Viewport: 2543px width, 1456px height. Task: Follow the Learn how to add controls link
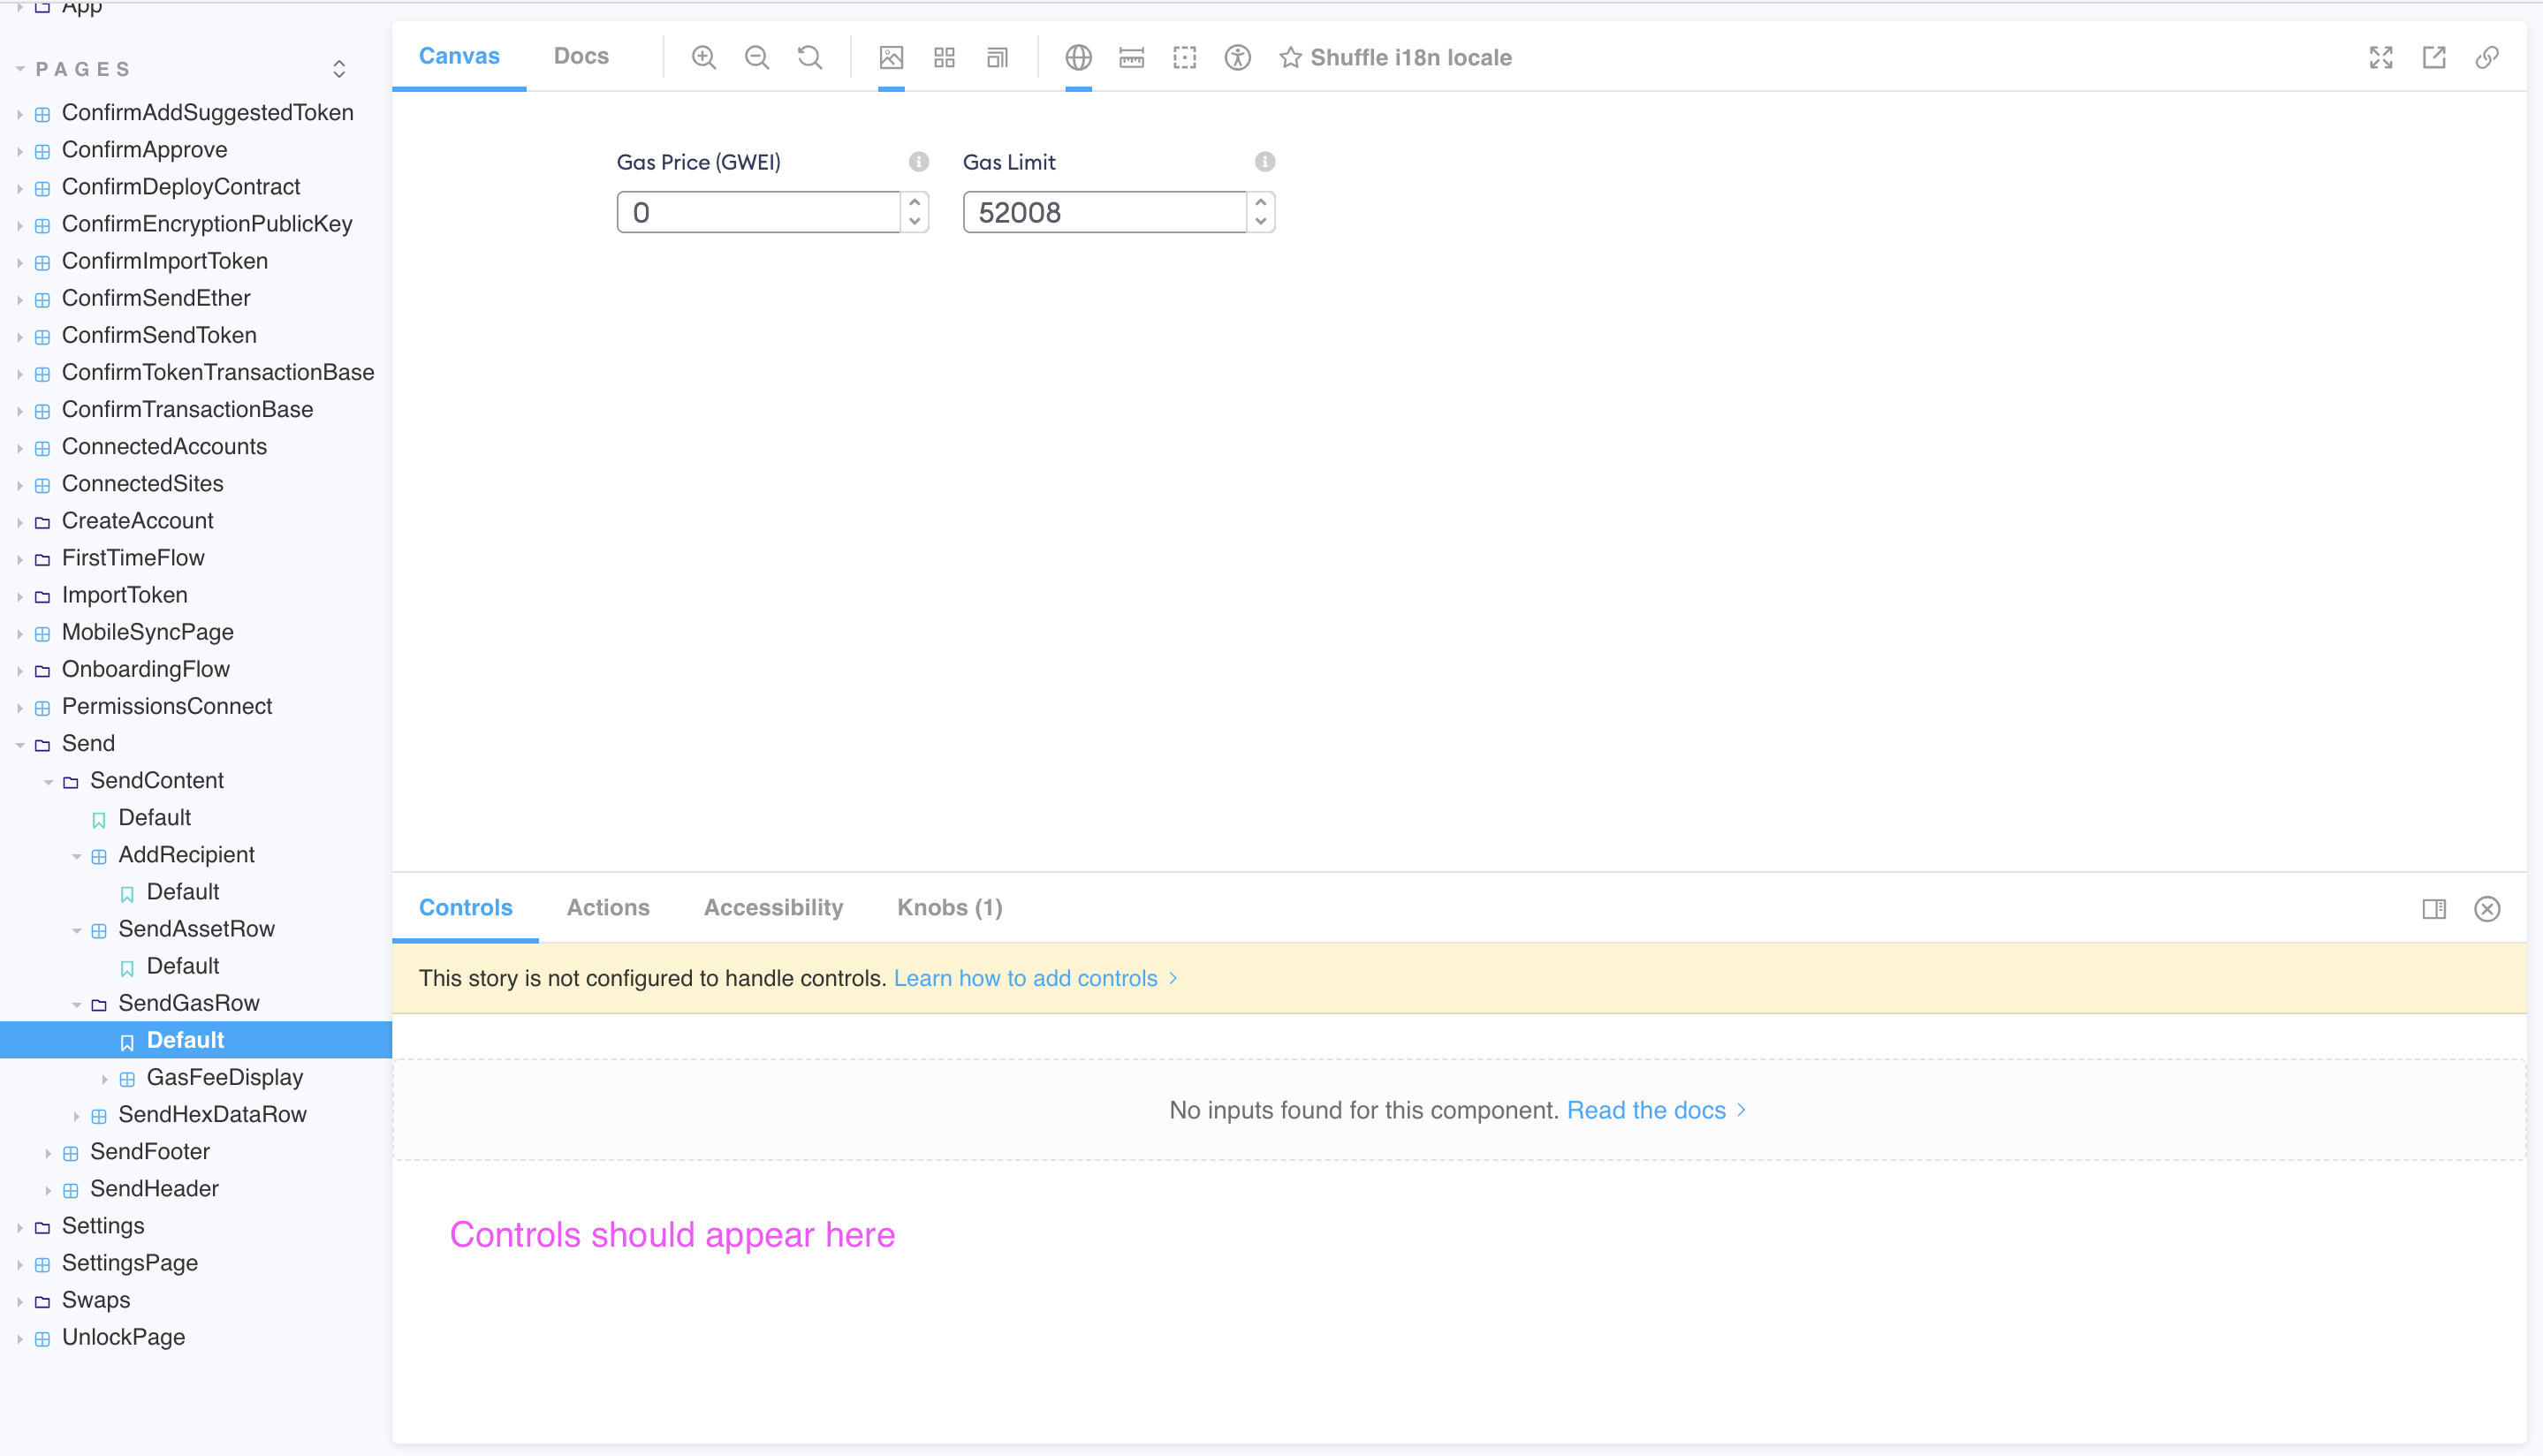coord(1027,978)
